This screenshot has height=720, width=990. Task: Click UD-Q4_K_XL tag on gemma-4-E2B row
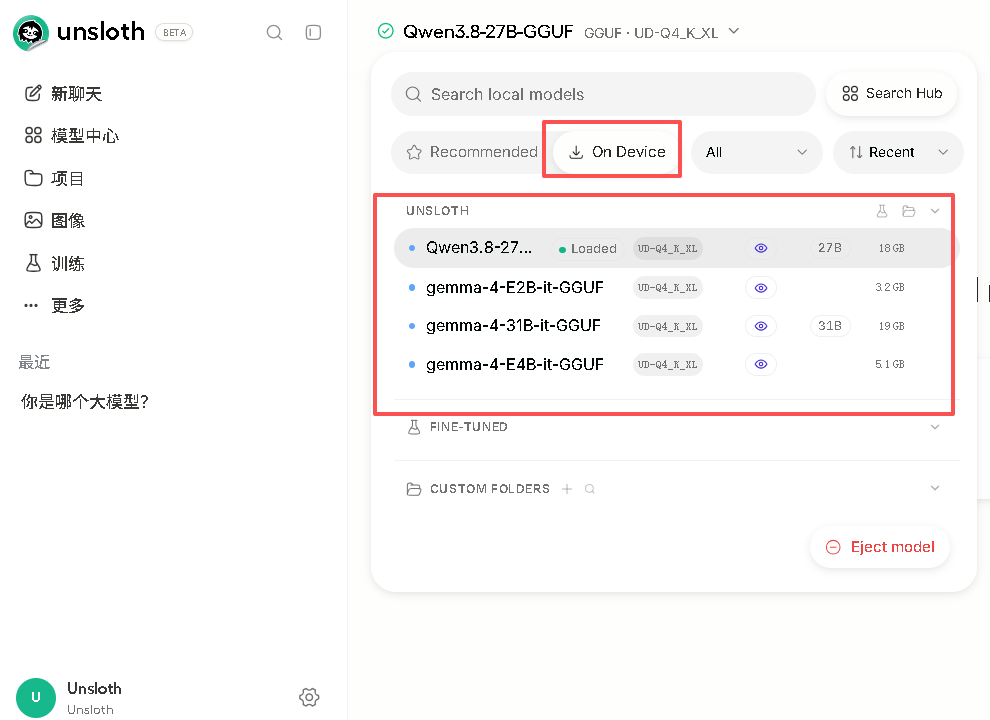coord(667,287)
